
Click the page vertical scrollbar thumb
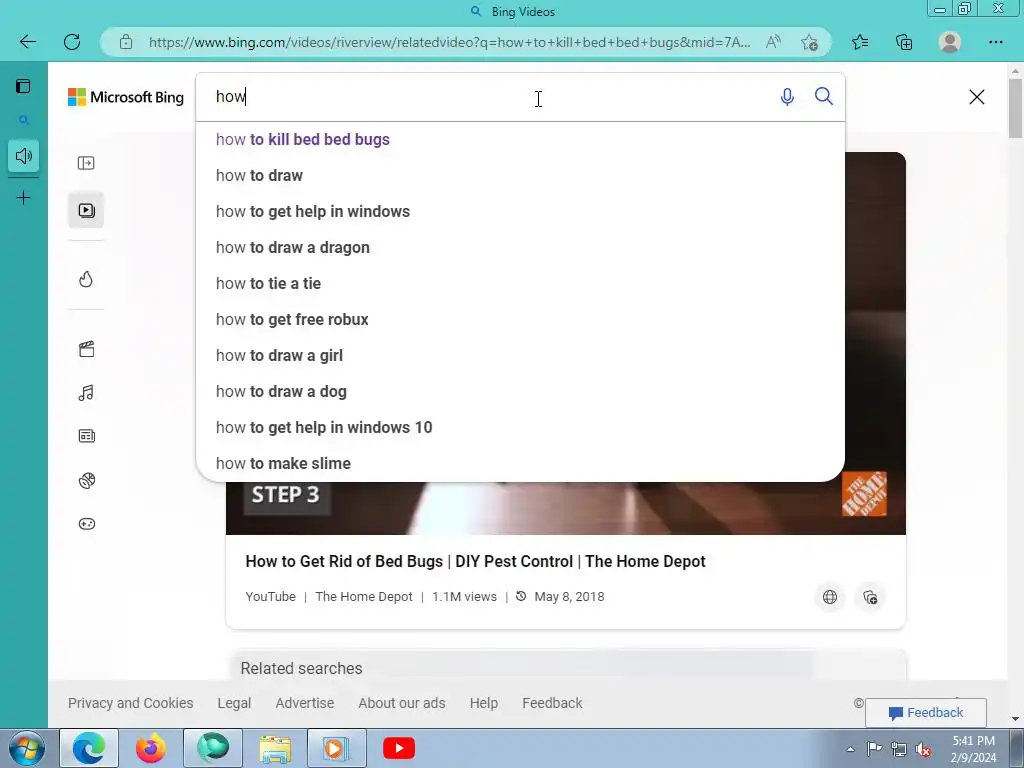point(1016,108)
